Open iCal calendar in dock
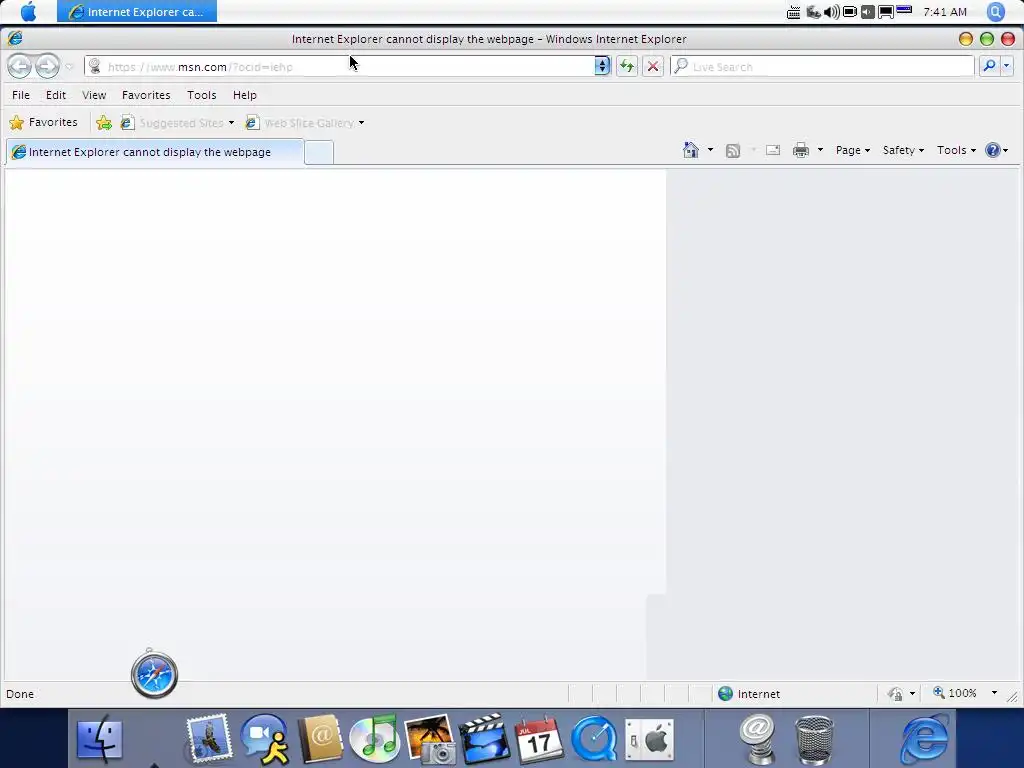Image resolution: width=1024 pixels, height=768 pixels. click(x=539, y=739)
